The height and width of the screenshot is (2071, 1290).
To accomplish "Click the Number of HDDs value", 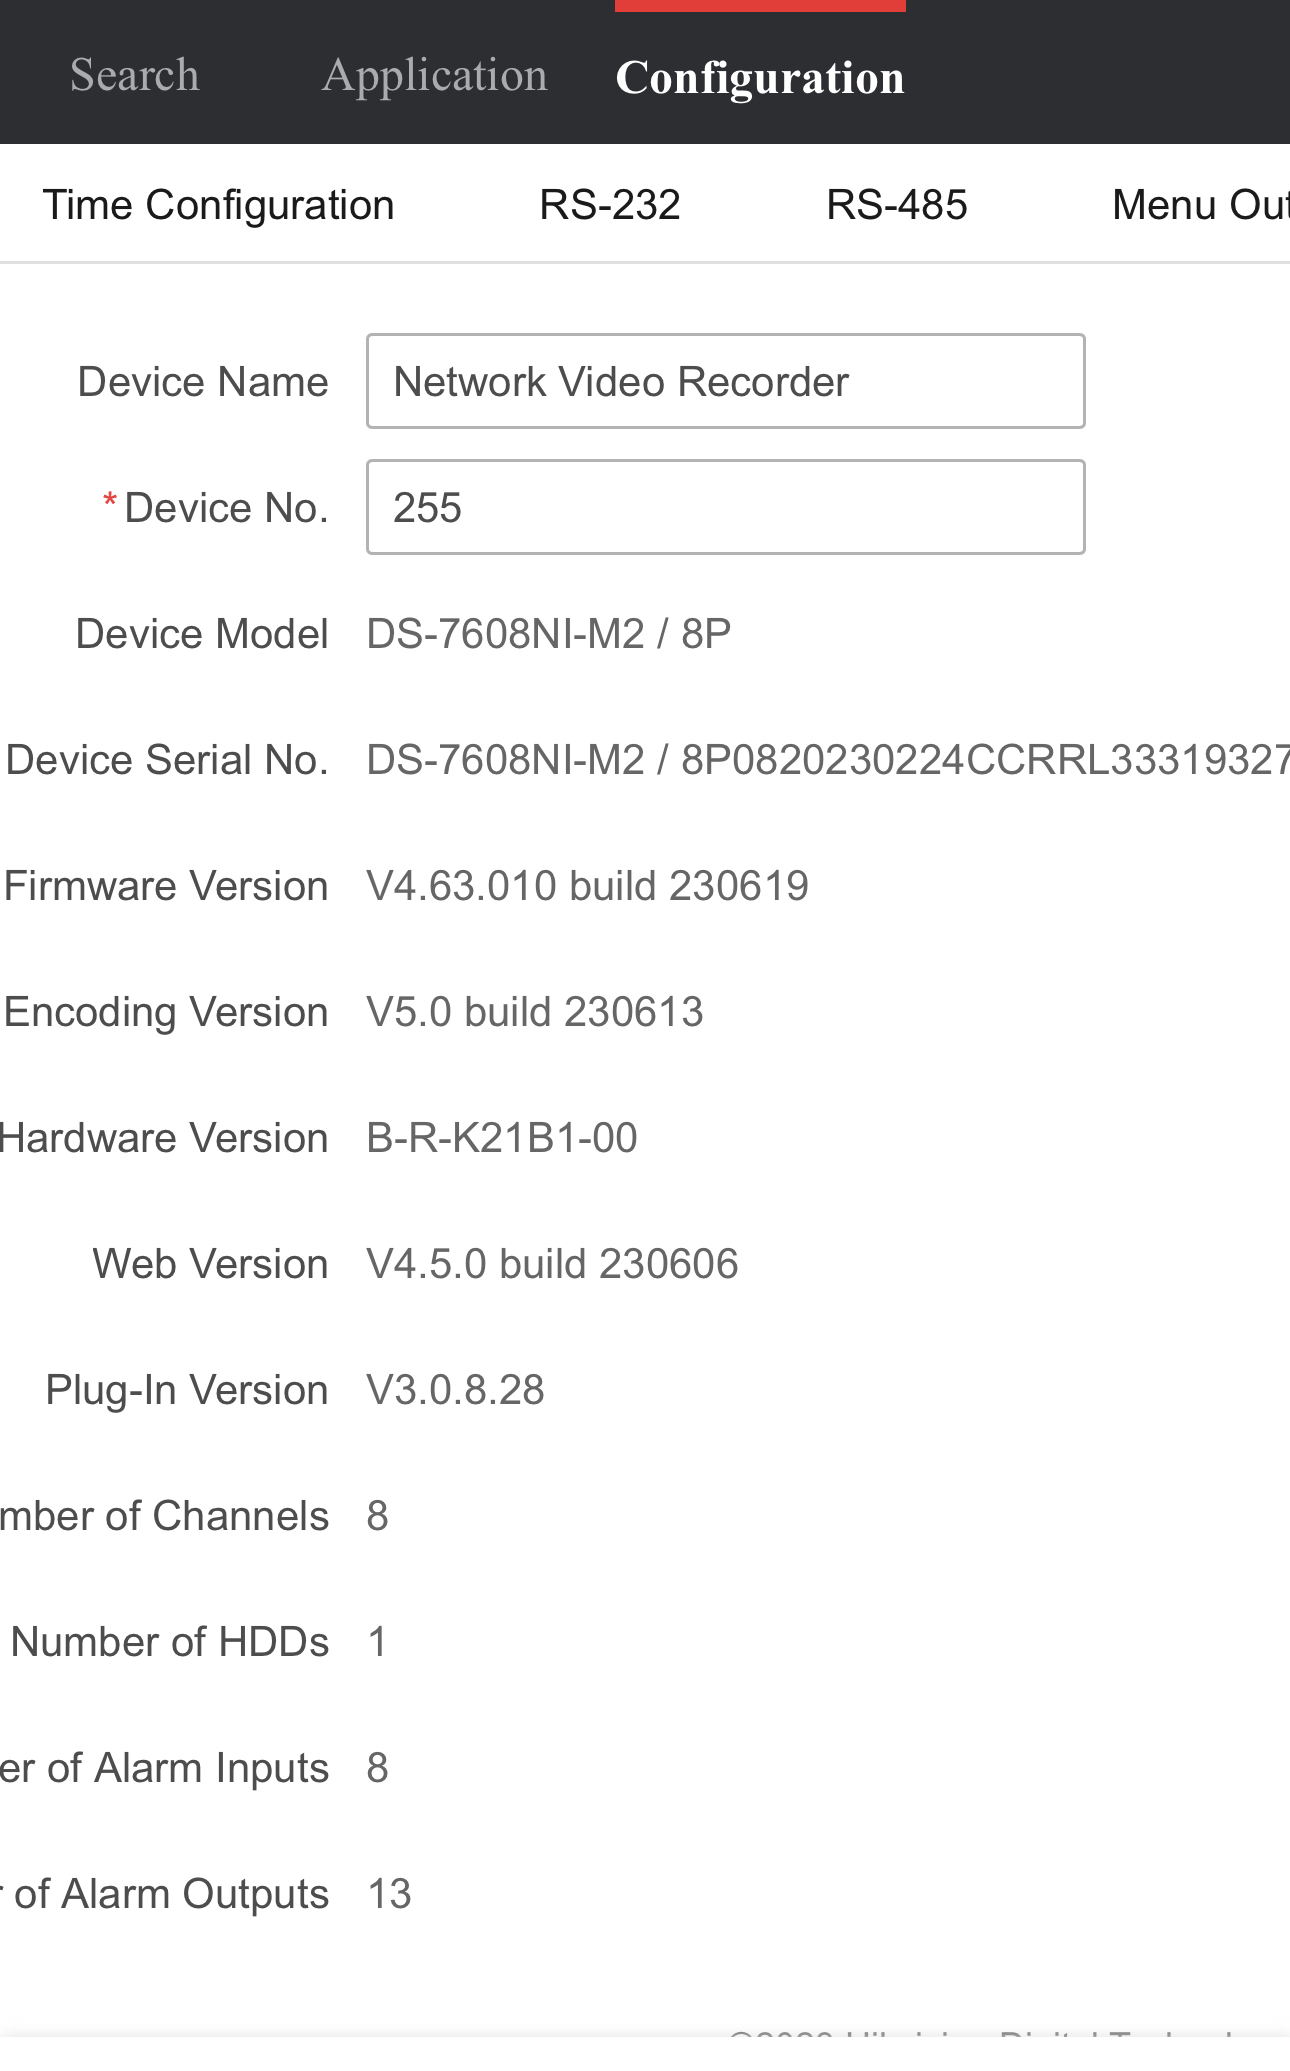I will click(x=378, y=1642).
